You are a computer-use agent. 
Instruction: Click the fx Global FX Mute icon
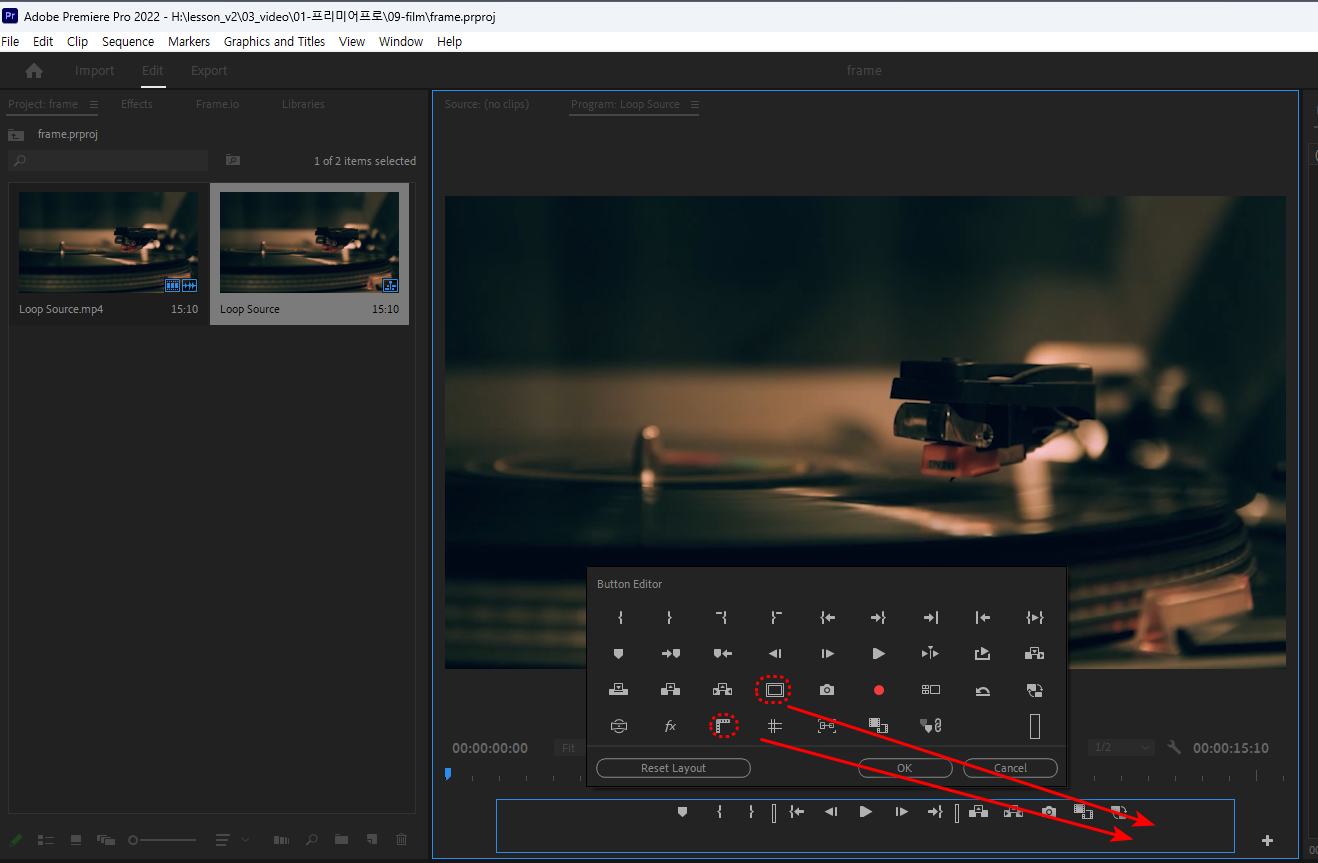coord(671,727)
